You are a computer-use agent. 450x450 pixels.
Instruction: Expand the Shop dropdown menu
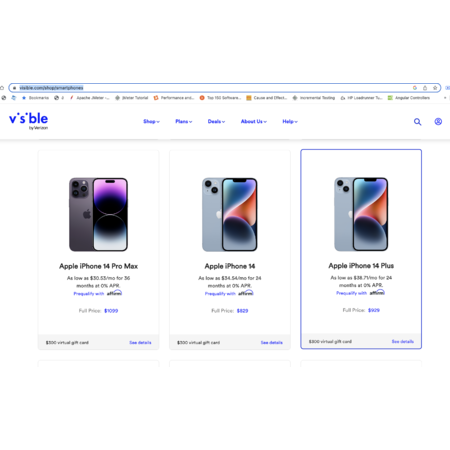[151, 121]
